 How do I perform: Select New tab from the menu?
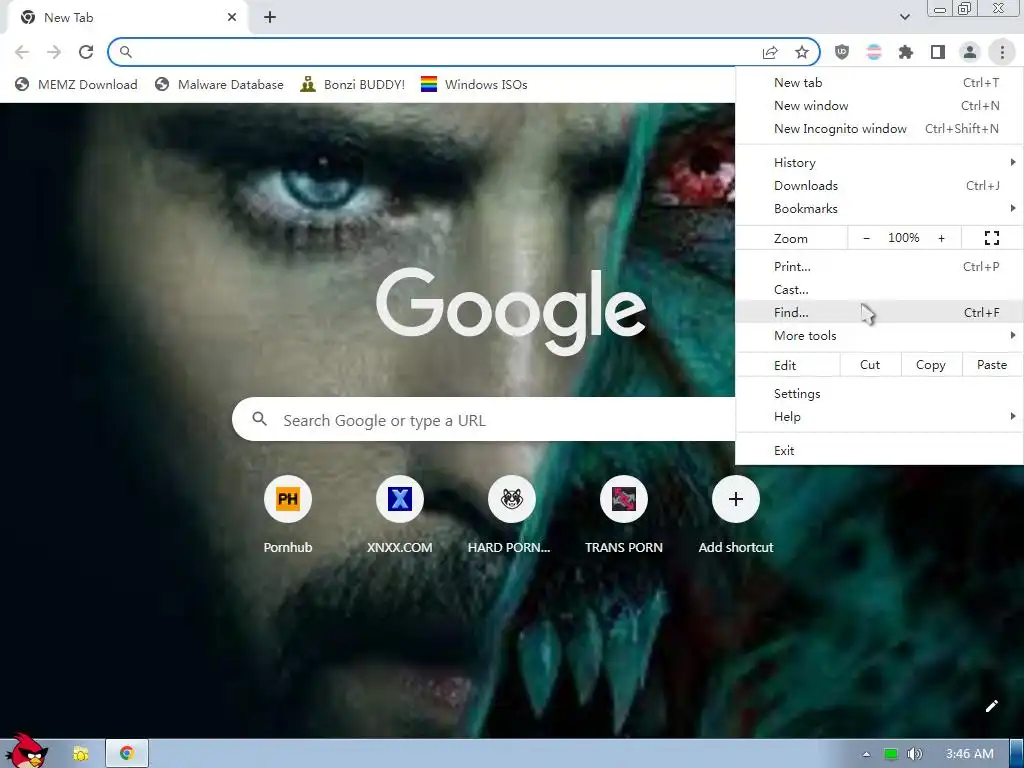pos(880,83)
